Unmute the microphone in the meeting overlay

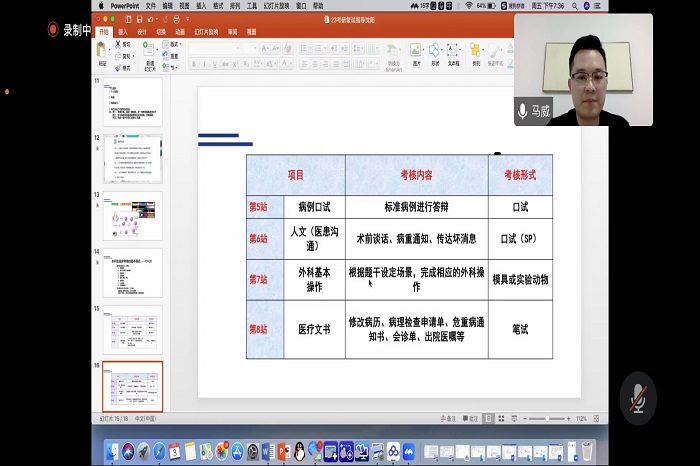pyautogui.click(x=637, y=399)
